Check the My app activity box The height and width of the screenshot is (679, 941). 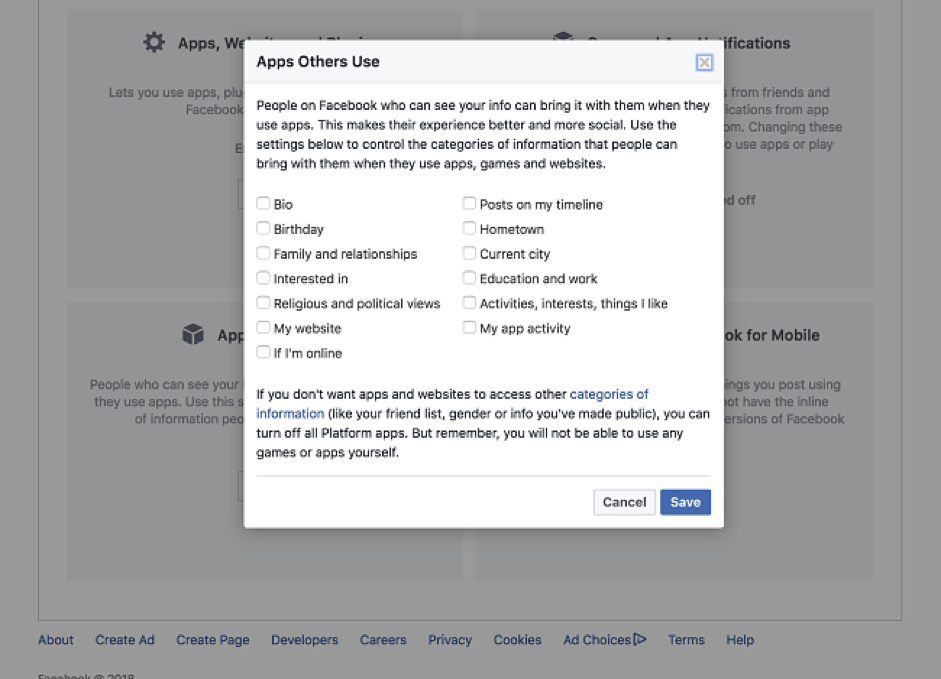coord(469,328)
